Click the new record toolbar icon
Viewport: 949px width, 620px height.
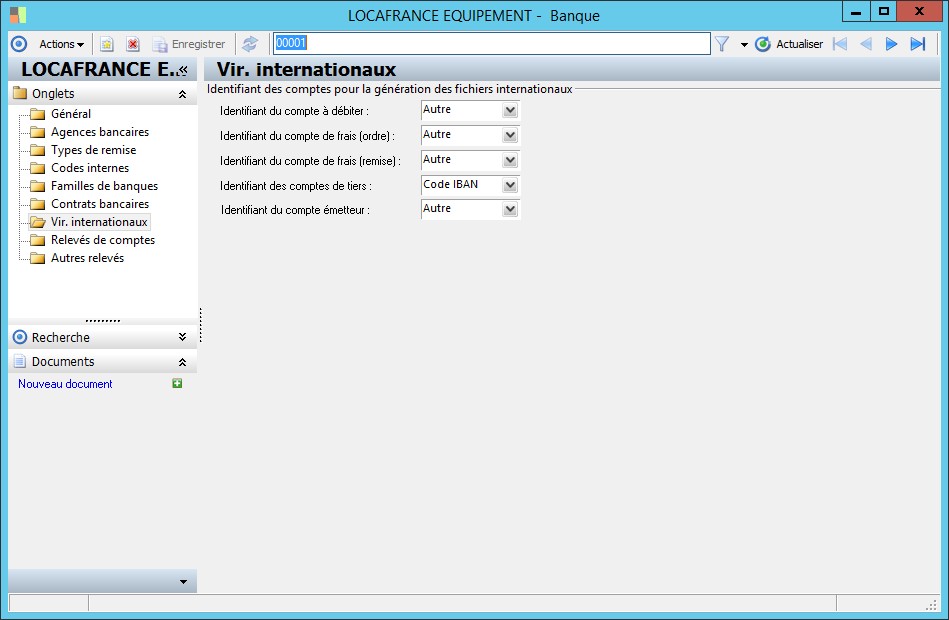[x=107, y=44]
